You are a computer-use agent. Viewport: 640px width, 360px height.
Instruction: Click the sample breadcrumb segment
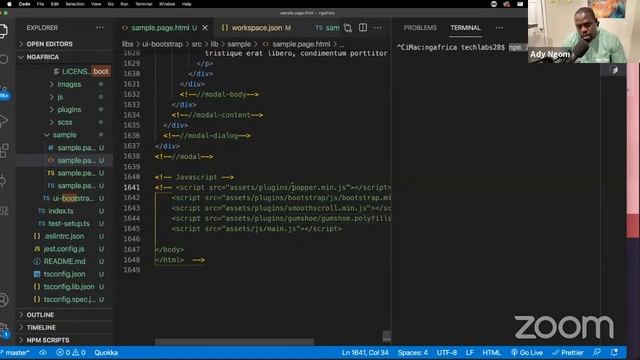239,44
